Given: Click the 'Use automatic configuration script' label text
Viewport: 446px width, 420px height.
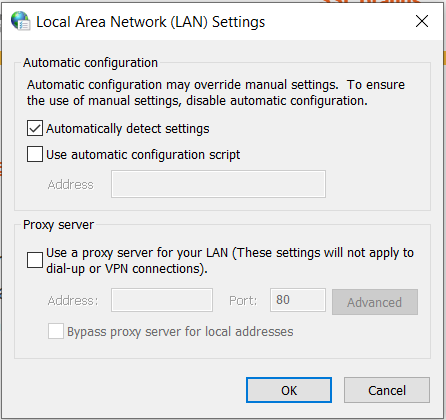Looking at the screenshot, I should [x=143, y=155].
